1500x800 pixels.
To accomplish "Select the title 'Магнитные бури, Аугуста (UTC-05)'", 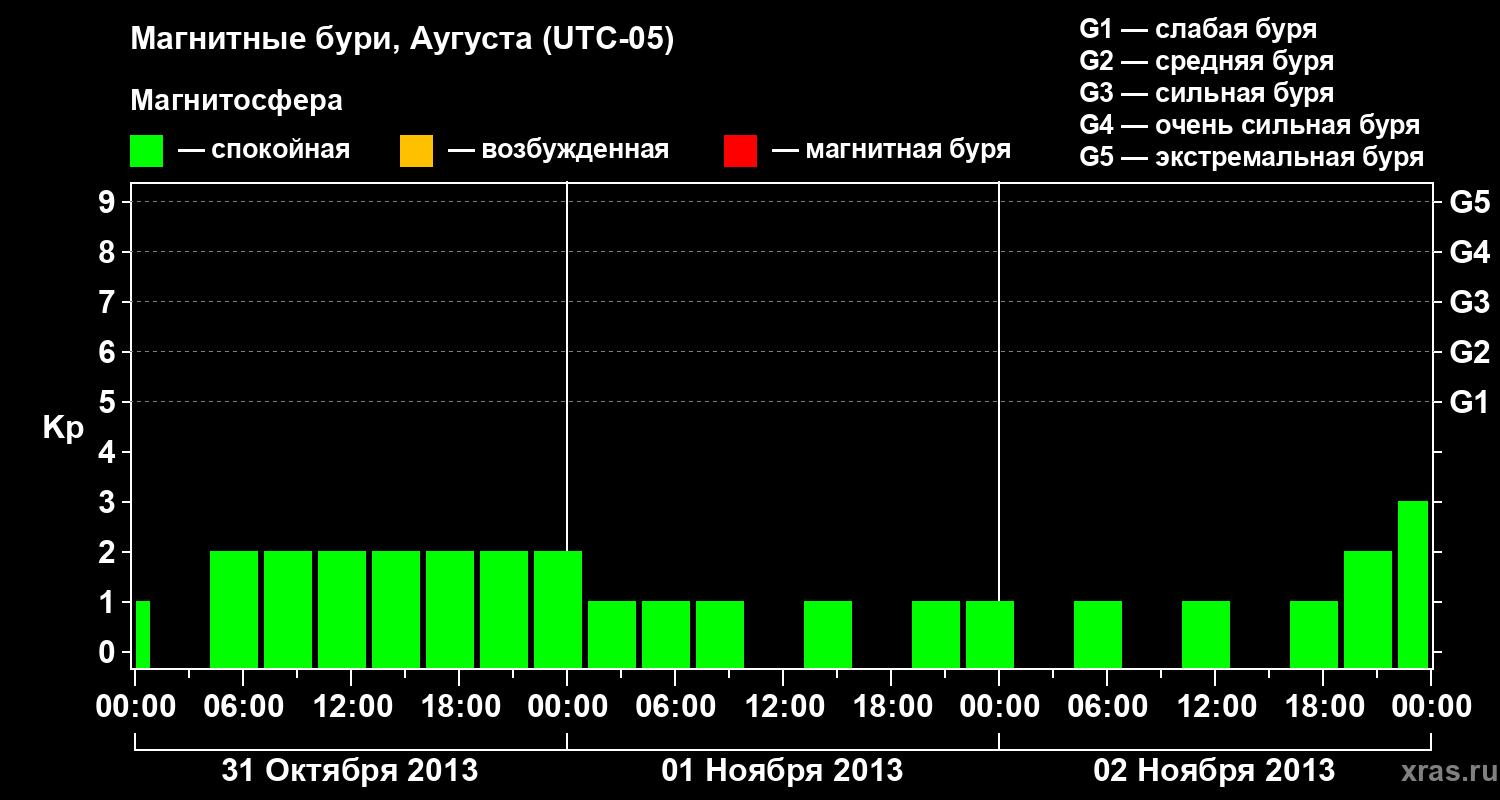I will click(x=402, y=40).
